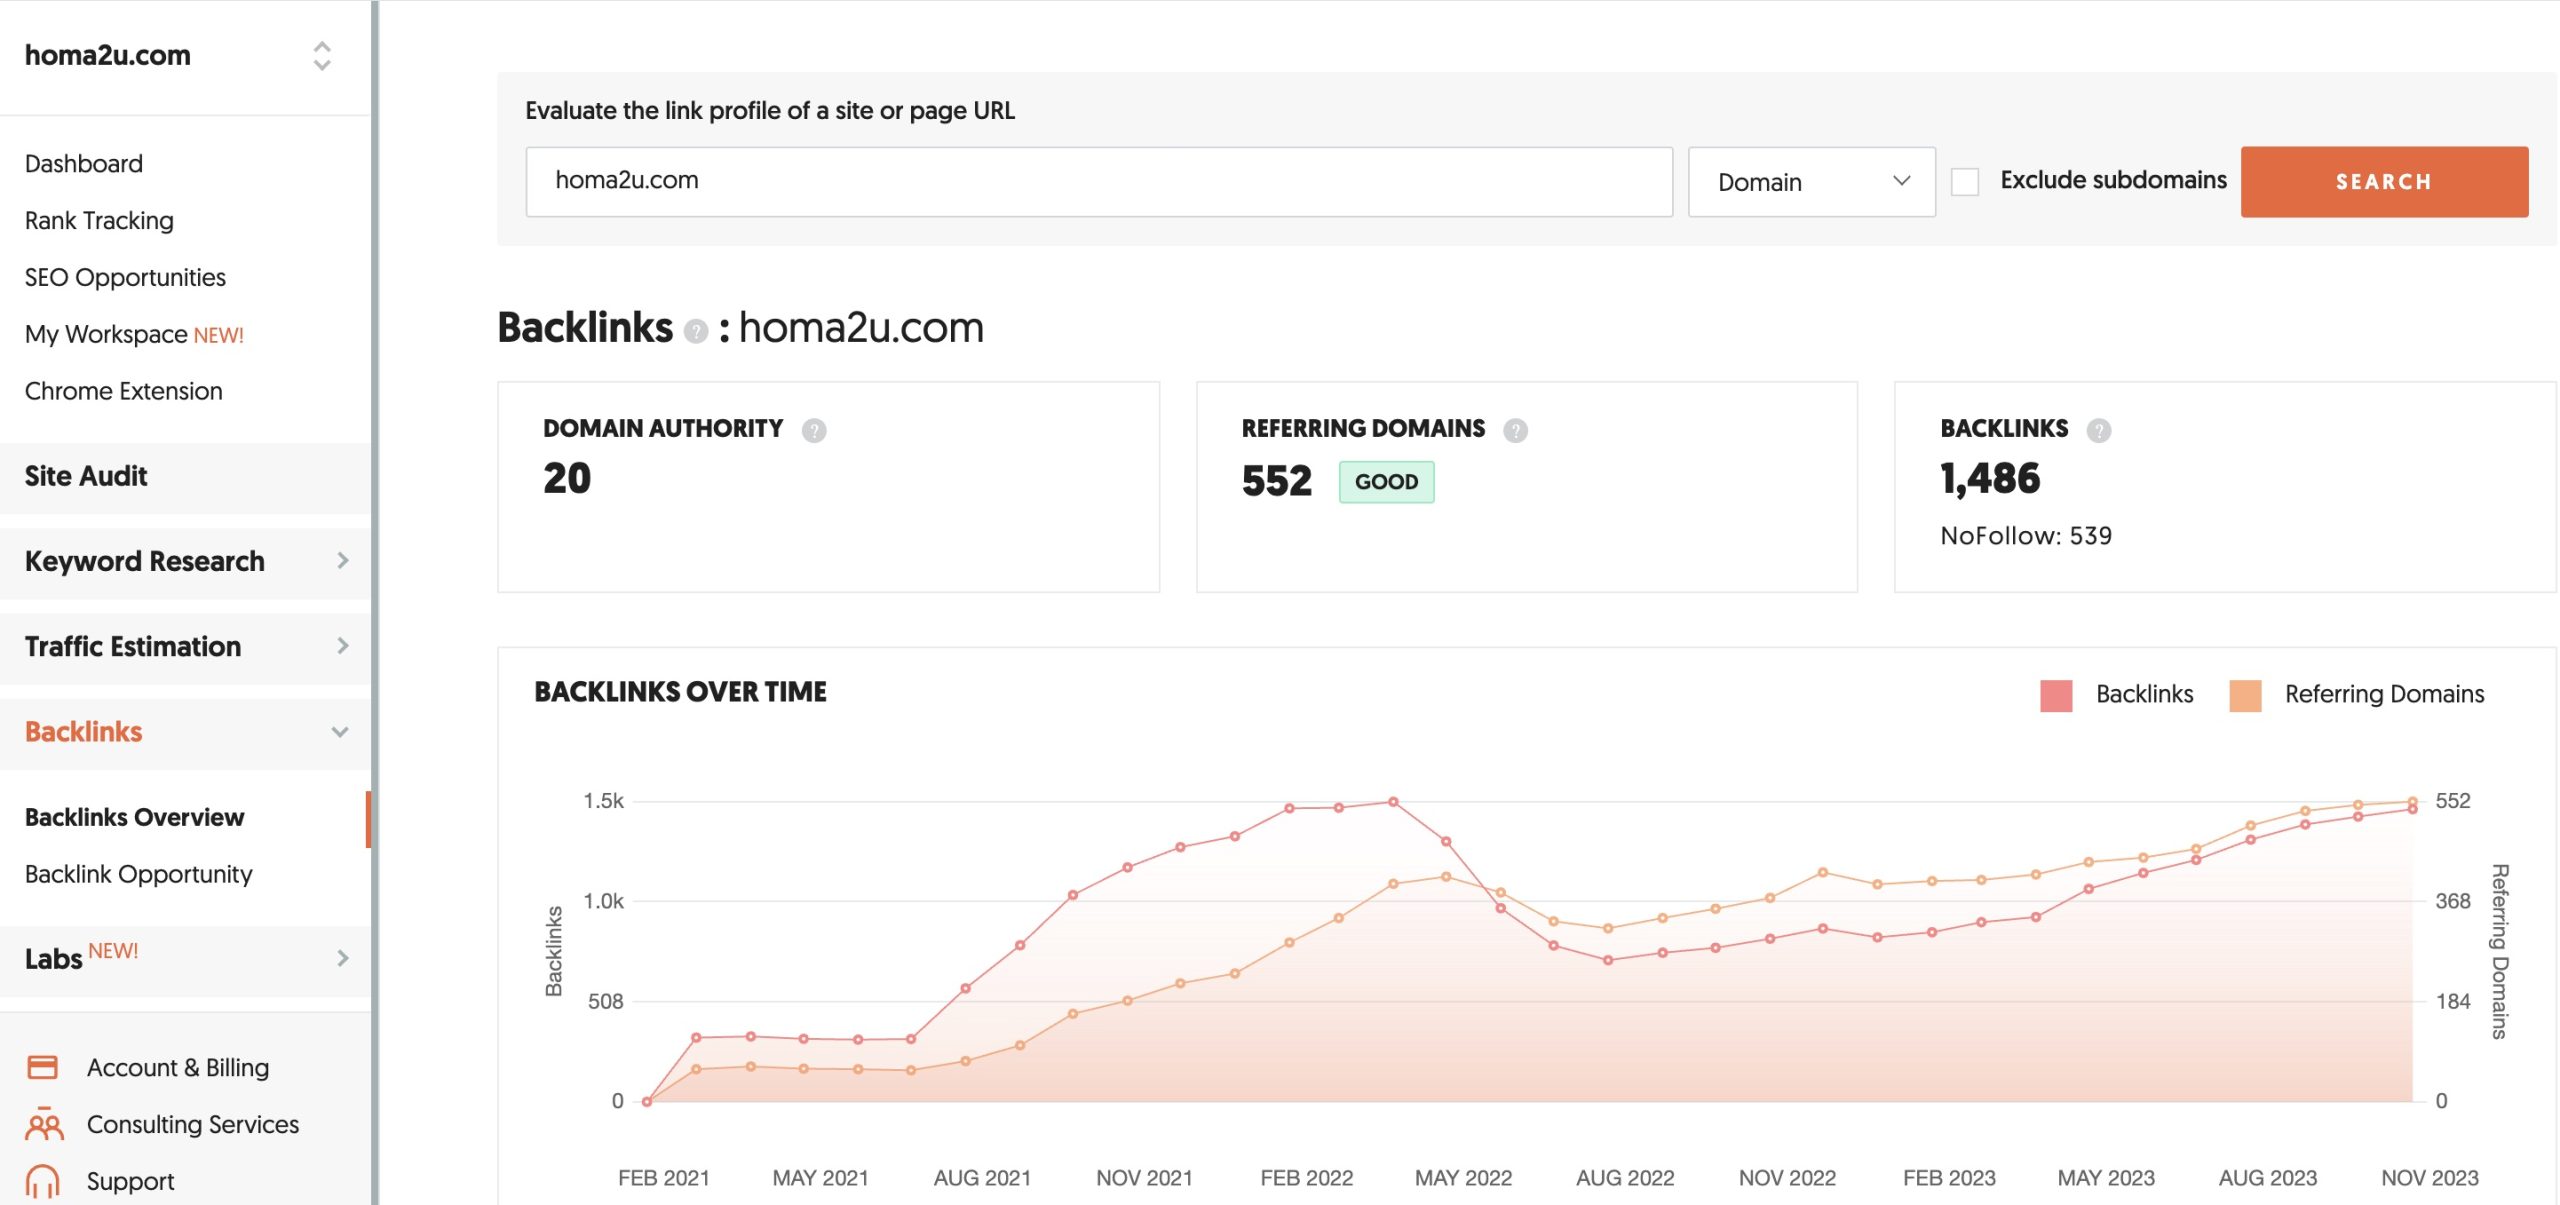The width and height of the screenshot is (2560, 1205).
Task: Toggle Backlinks series in chart legend
Action: [x=2144, y=694]
